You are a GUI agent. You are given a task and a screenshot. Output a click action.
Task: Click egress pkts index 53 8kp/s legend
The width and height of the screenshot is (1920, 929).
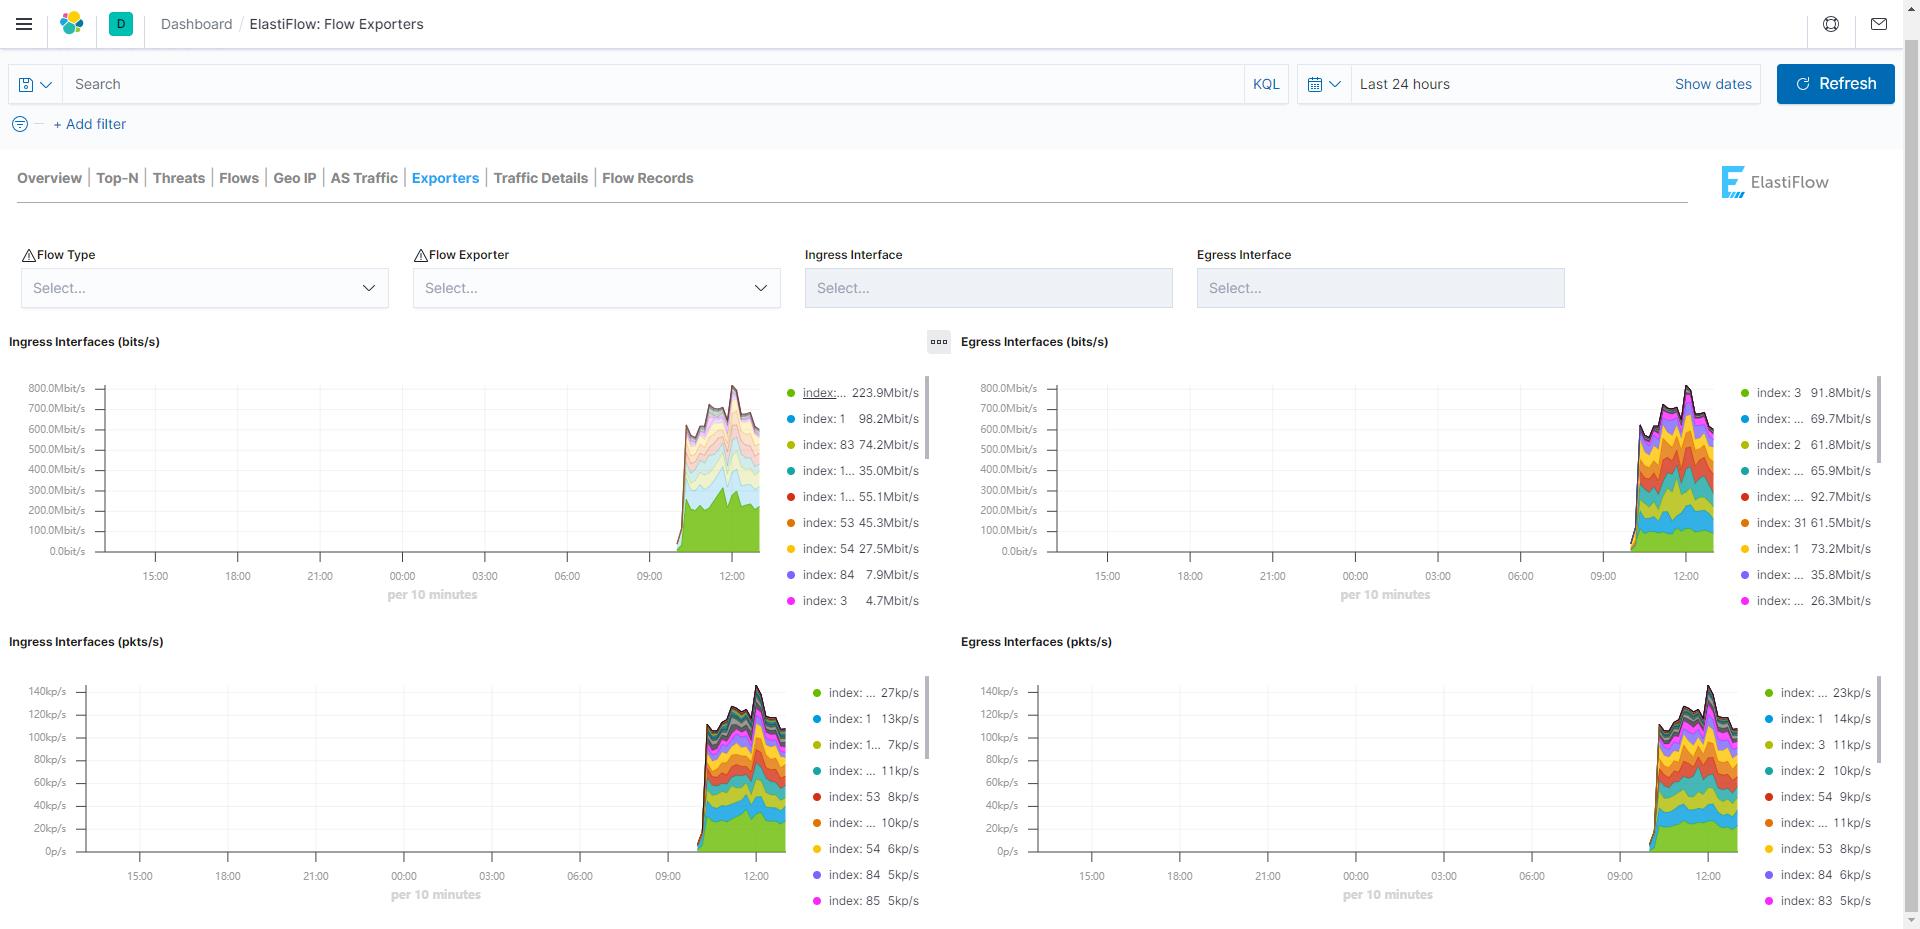click(1818, 849)
